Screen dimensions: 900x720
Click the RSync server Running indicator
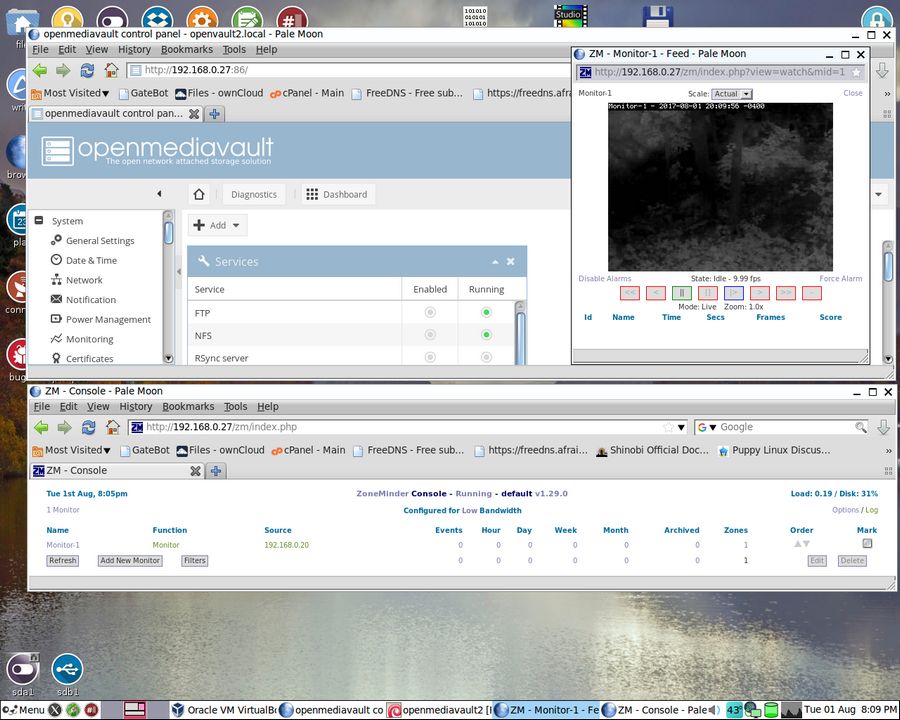pos(486,357)
